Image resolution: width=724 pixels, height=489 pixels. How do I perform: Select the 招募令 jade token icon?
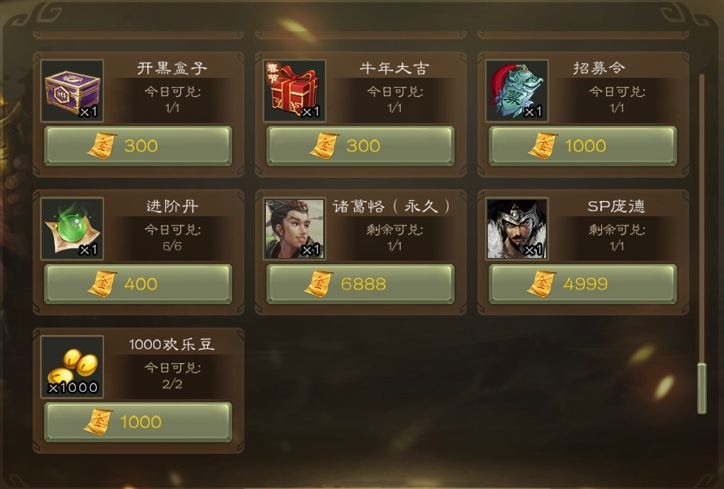pos(517,91)
